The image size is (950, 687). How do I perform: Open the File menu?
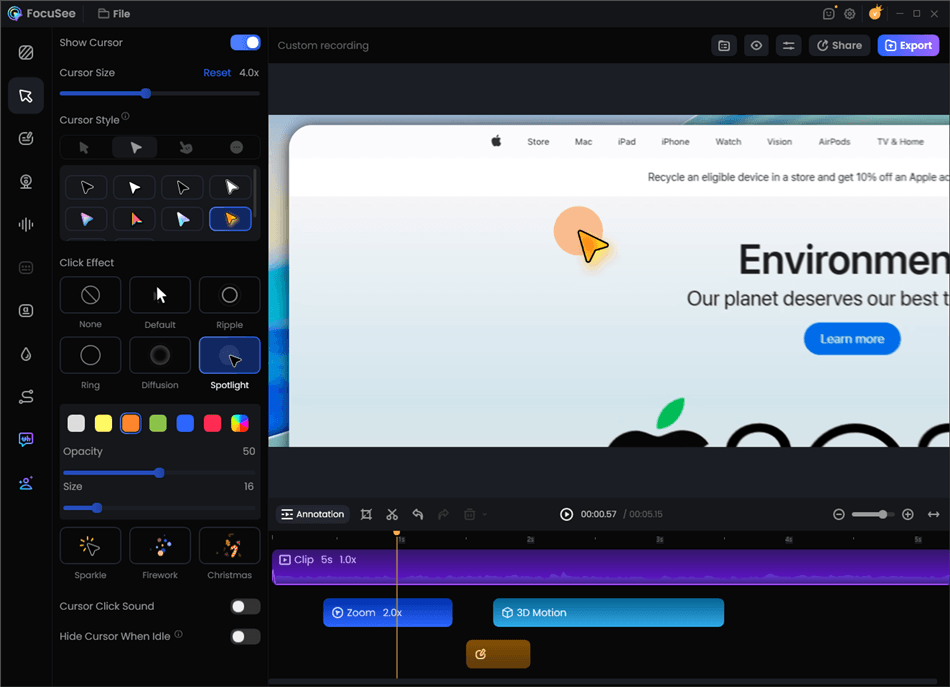[114, 13]
